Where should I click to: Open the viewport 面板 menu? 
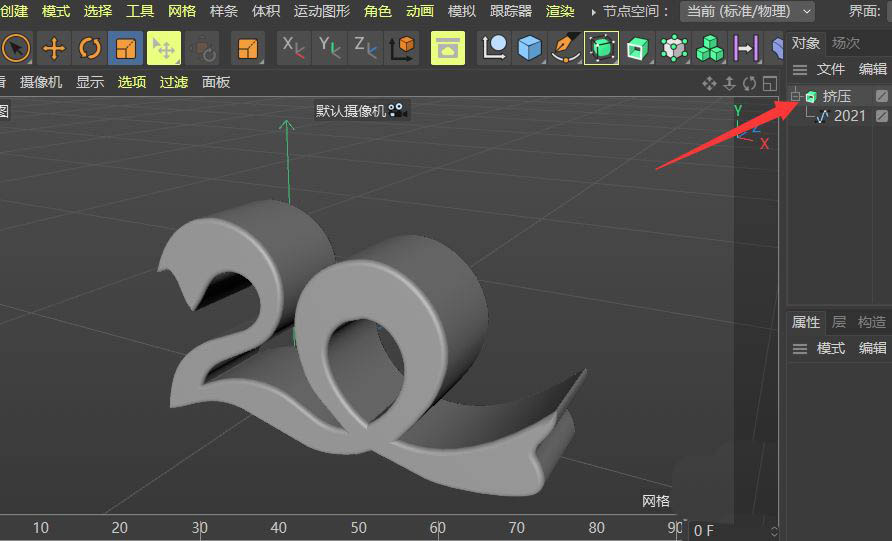[216, 82]
